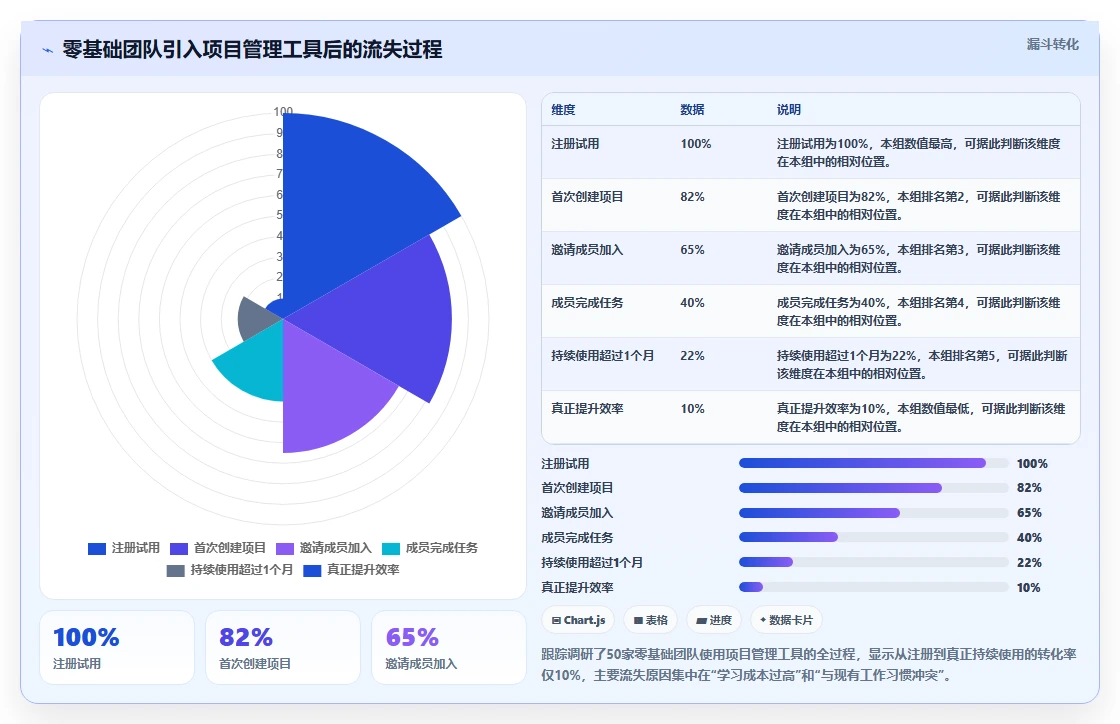Image resolution: width=1120 pixels, height=724 pixels.
Task: Select the 首次创建项目 cell in the table
Action: (587, 196)
